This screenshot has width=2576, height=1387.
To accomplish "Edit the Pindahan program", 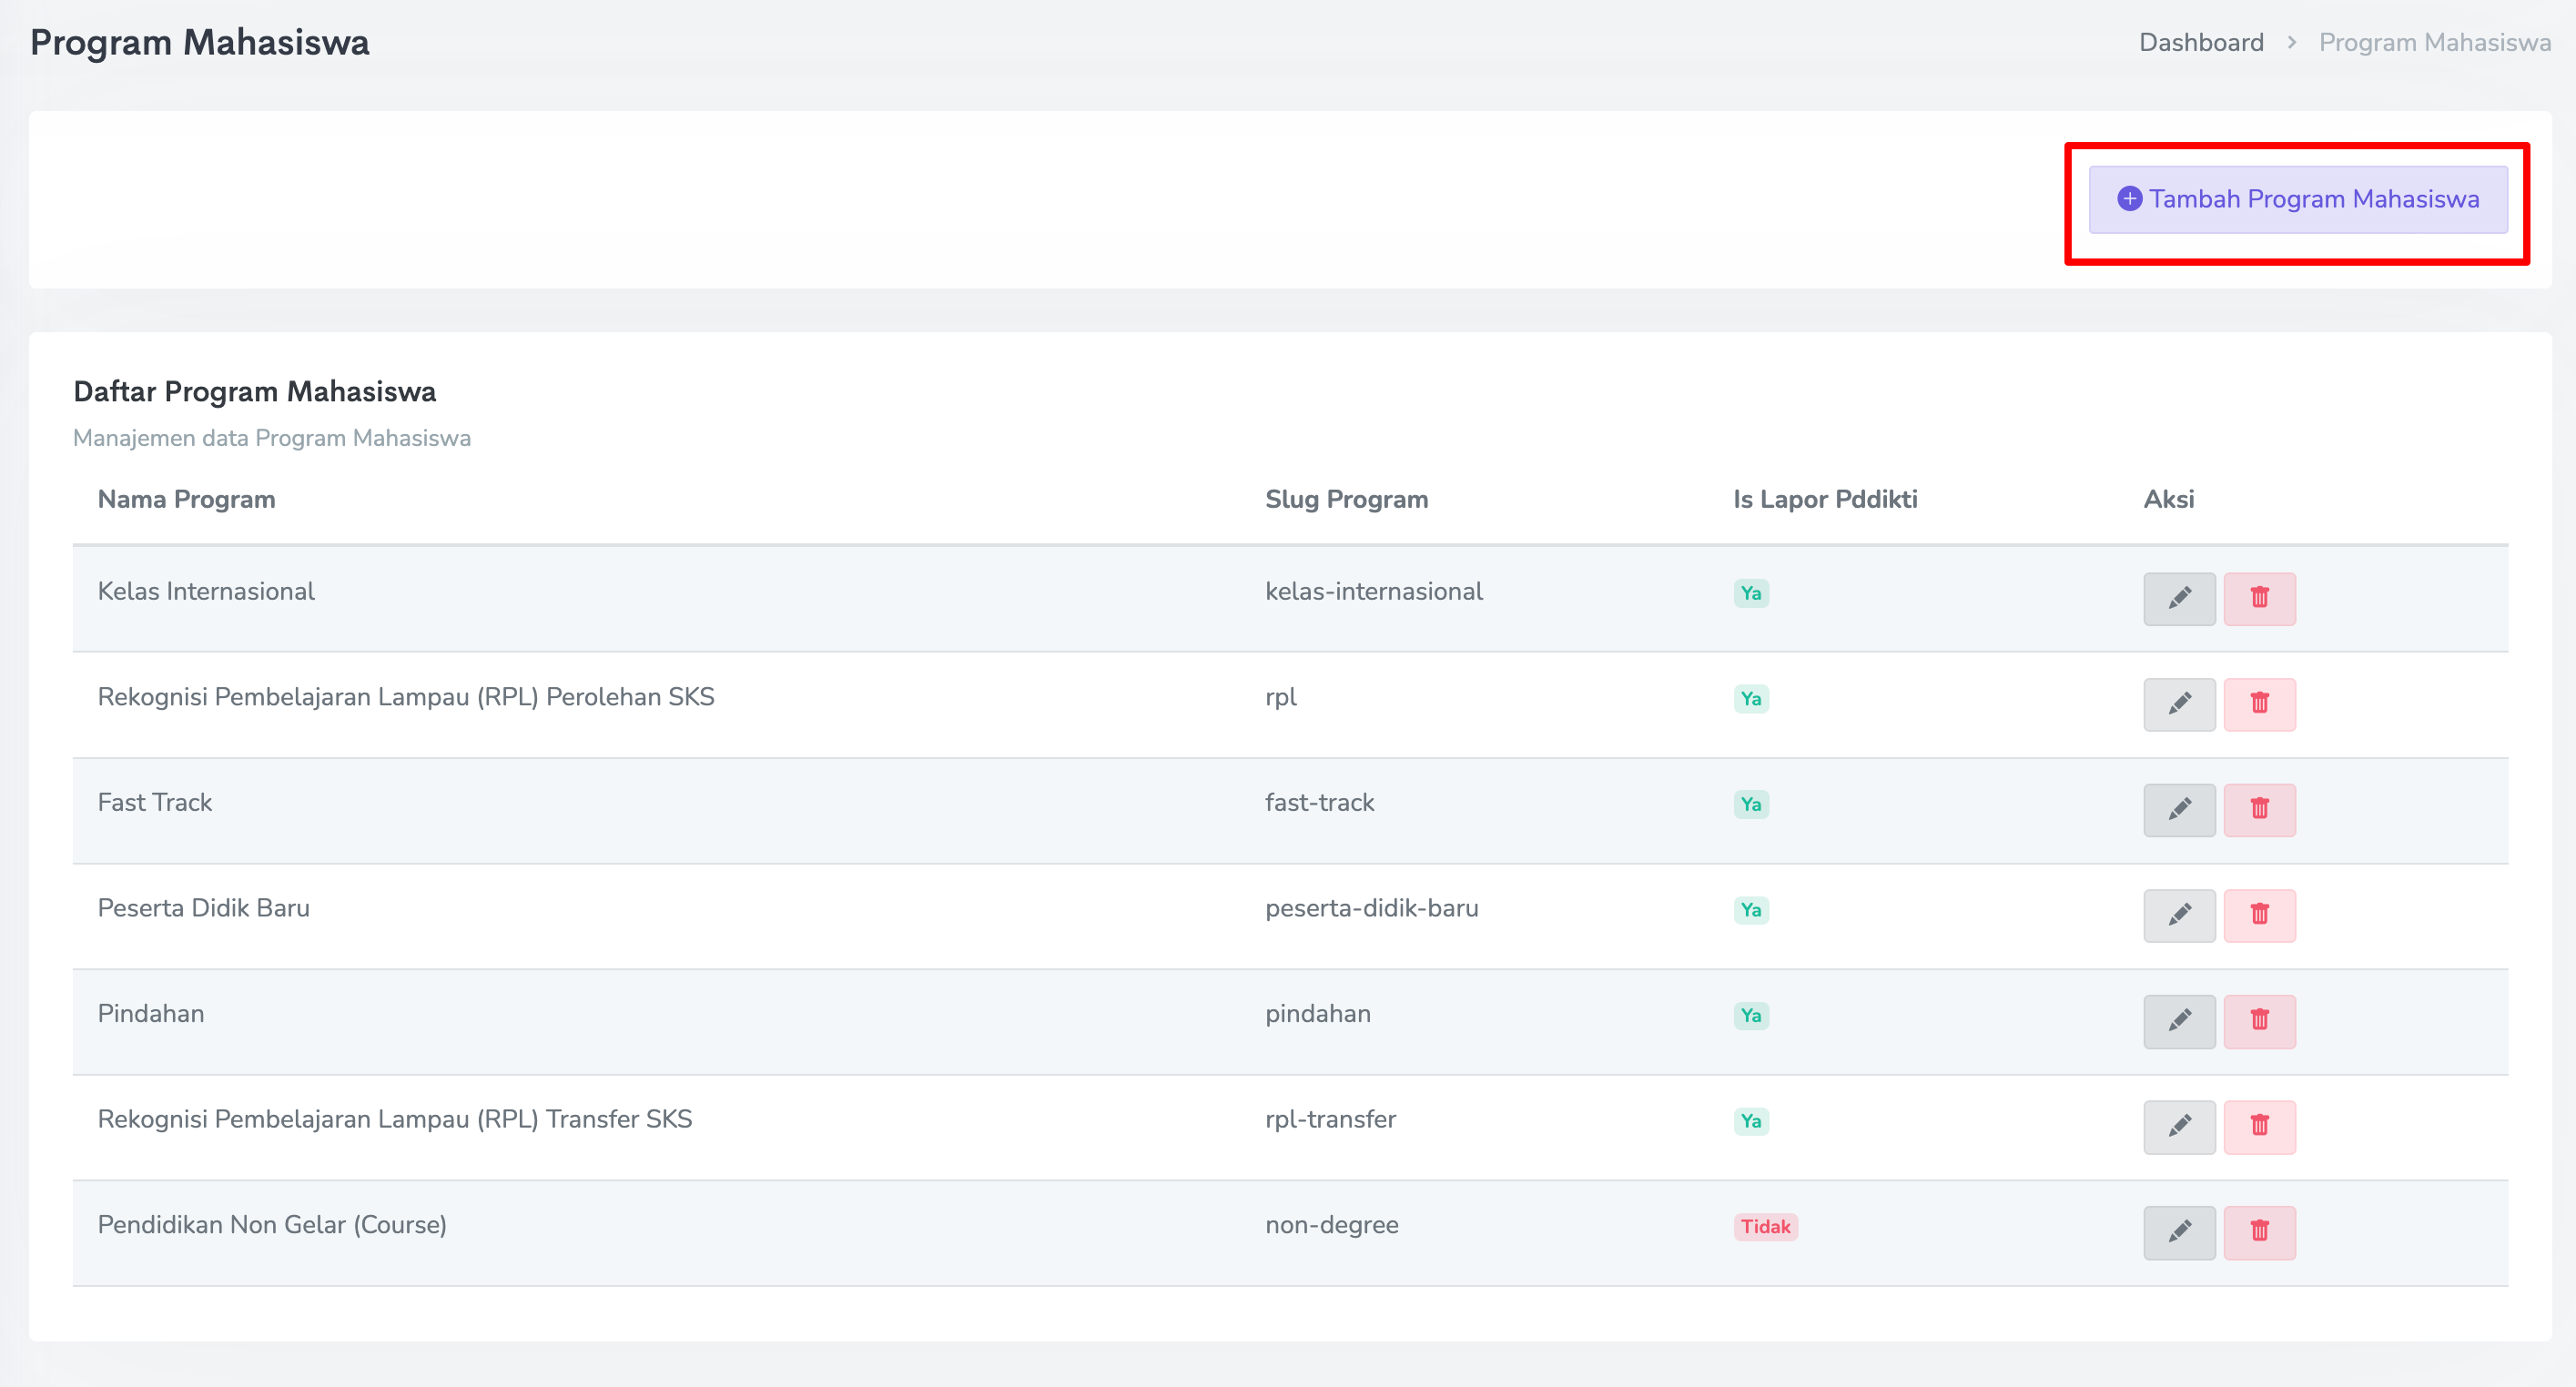I will 2179,1020.
